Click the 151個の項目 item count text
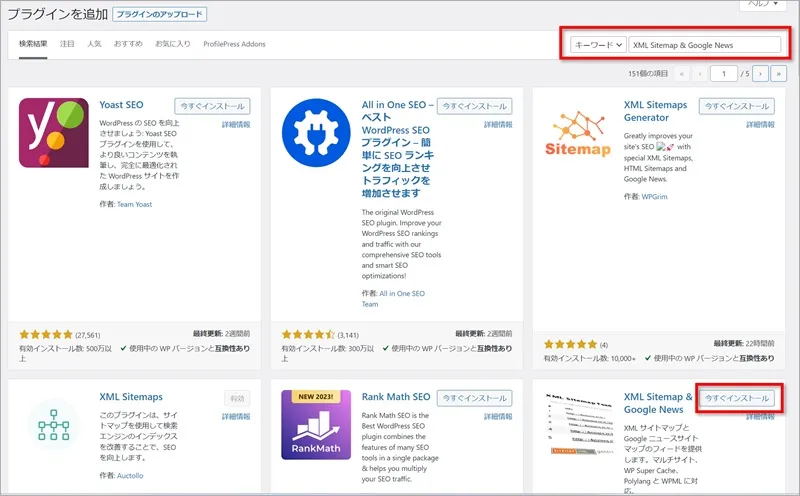The width and height of the screenshot is (800, 496). point(648,73)
